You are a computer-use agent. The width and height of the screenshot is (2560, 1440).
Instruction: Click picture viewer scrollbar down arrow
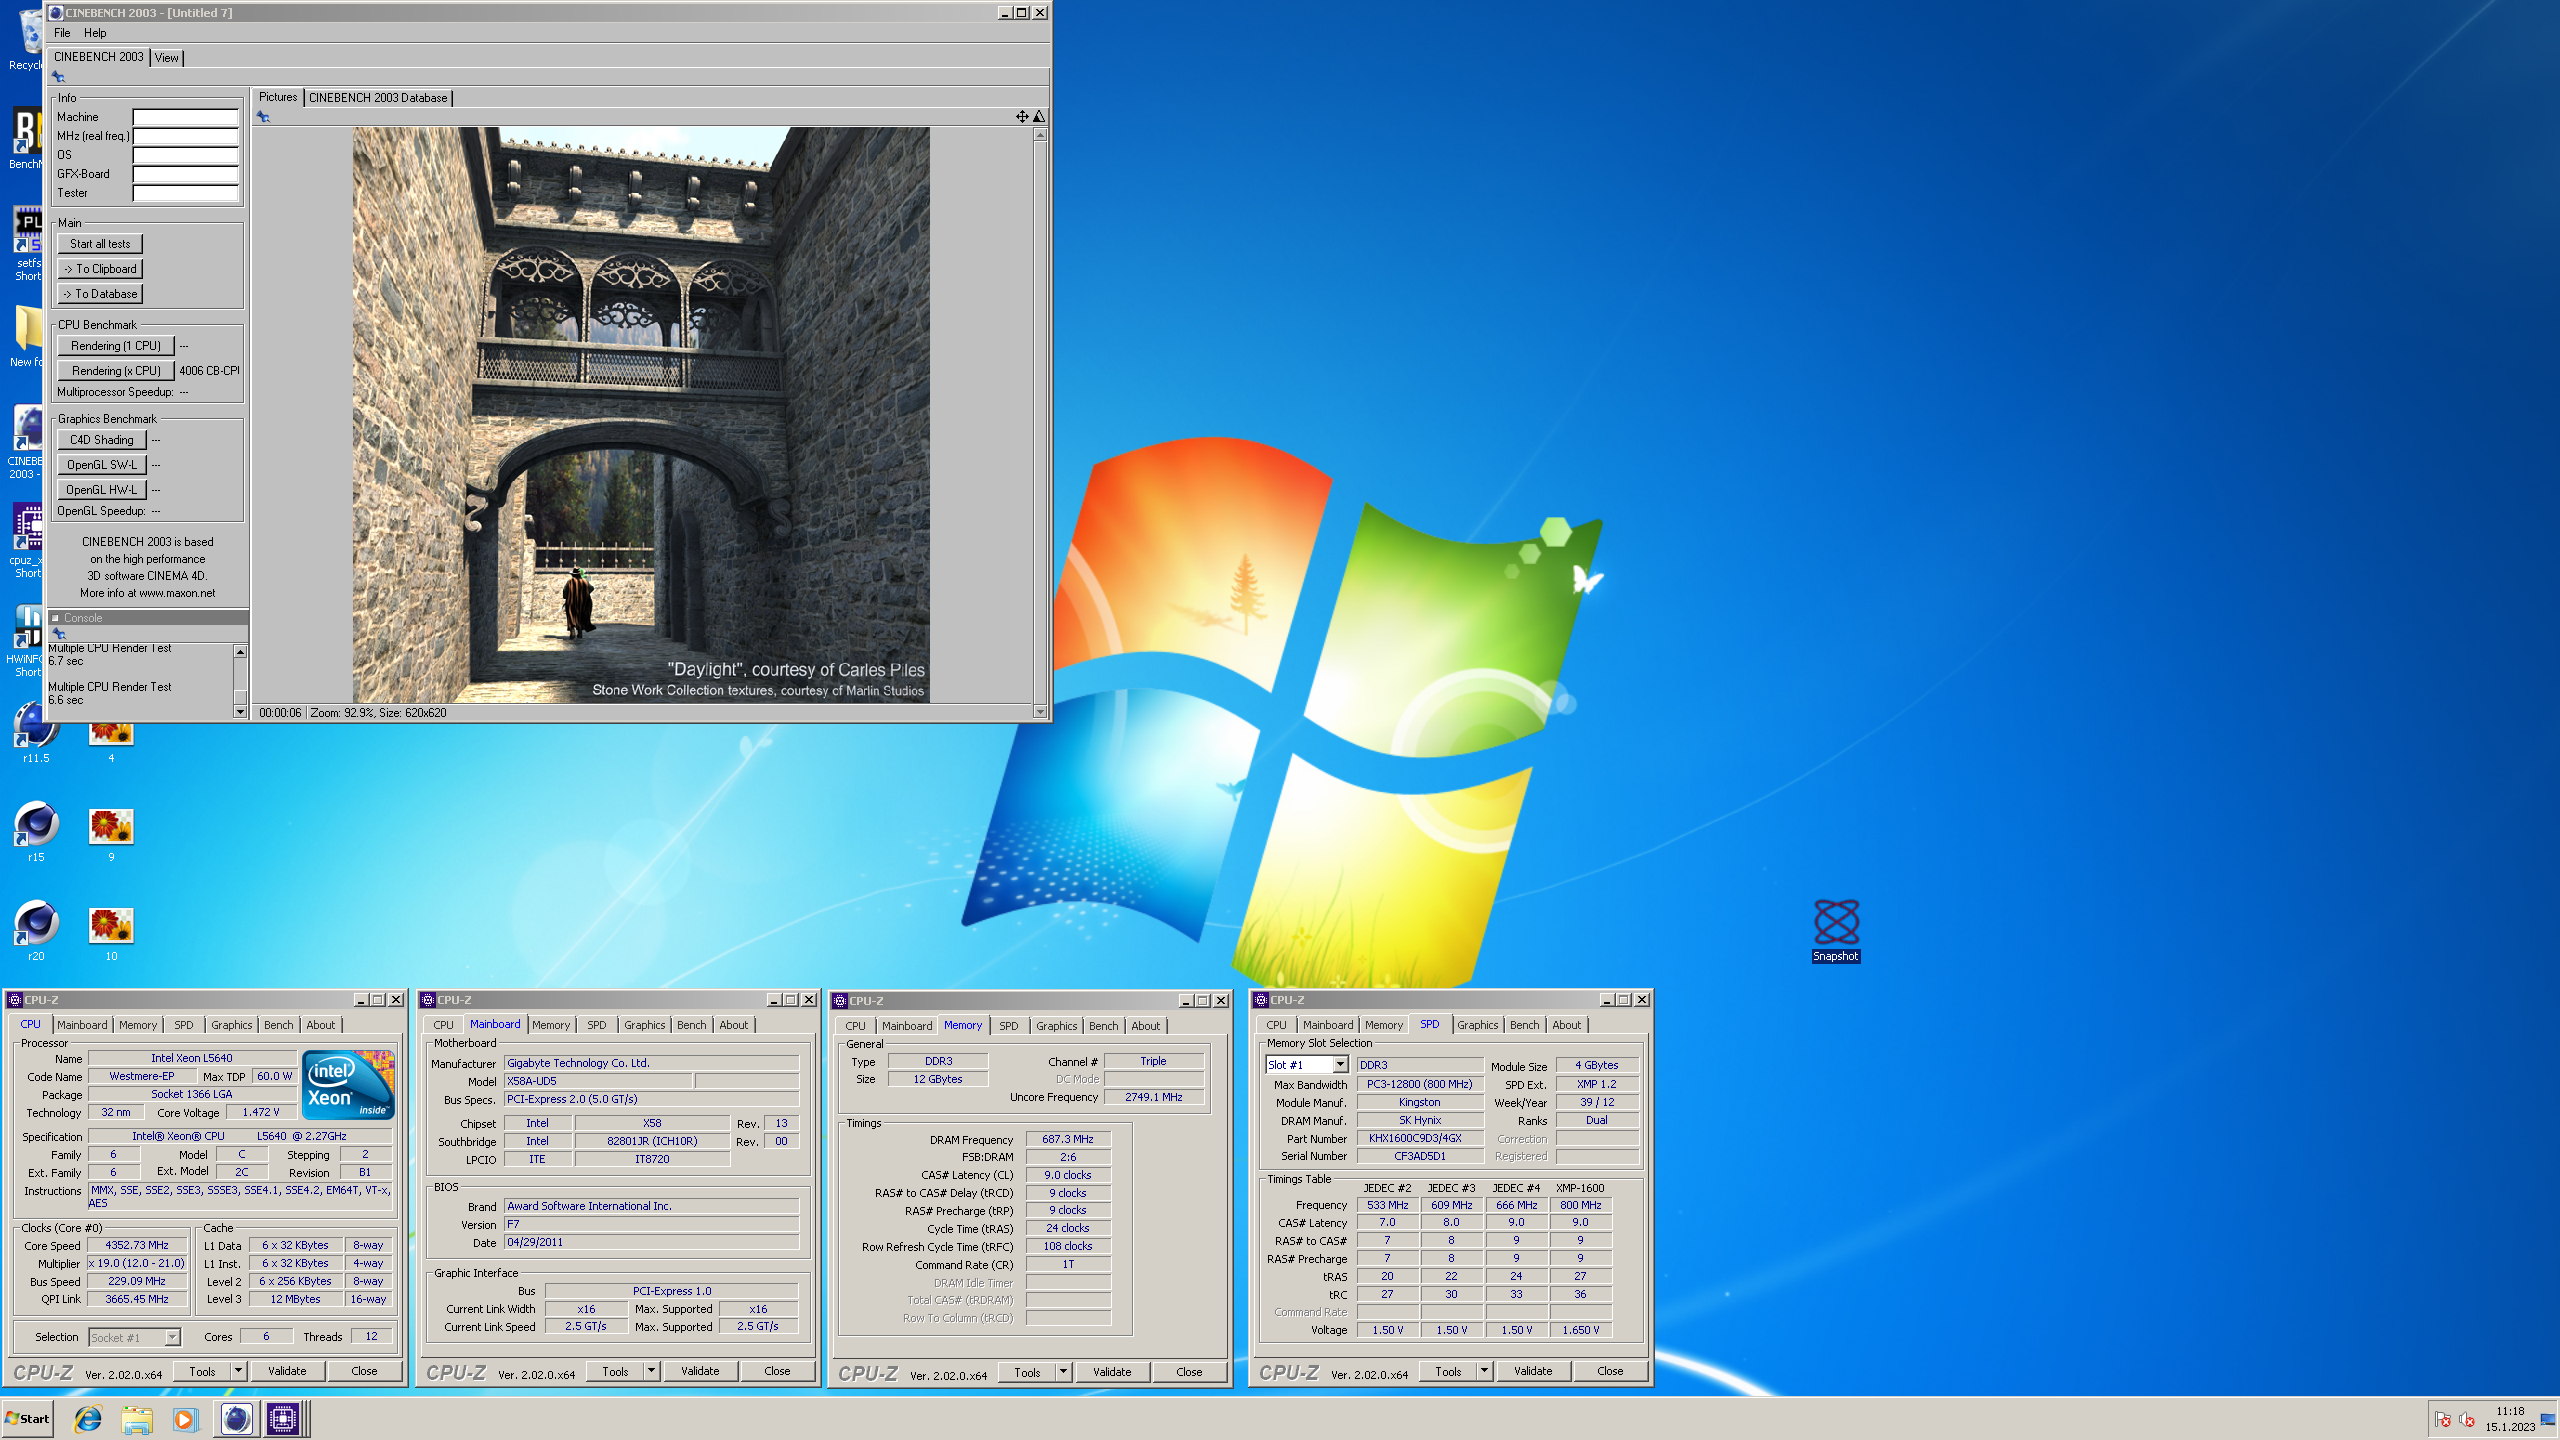(x=1040, y=712)
